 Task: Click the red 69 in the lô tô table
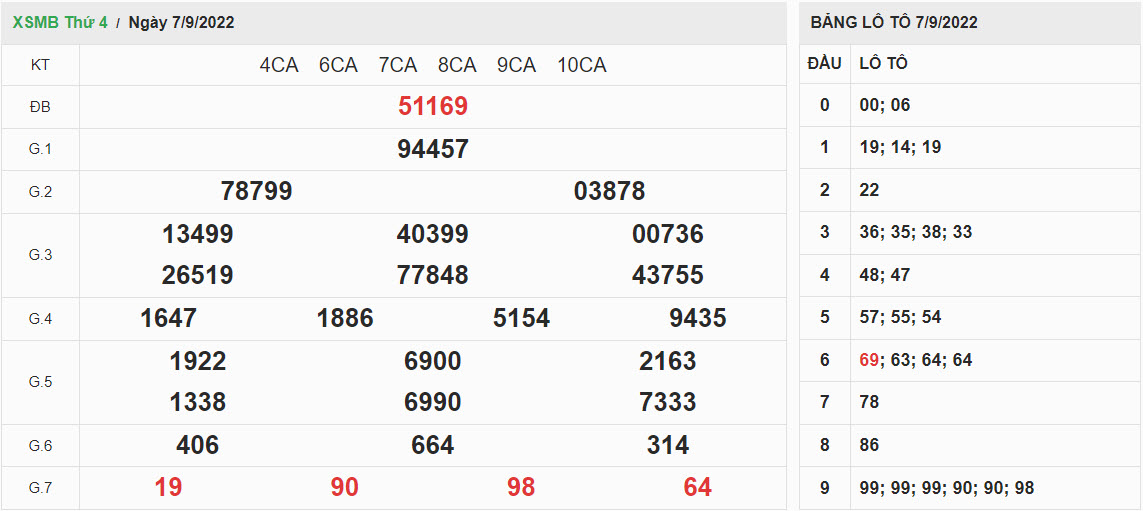[868, 360]
